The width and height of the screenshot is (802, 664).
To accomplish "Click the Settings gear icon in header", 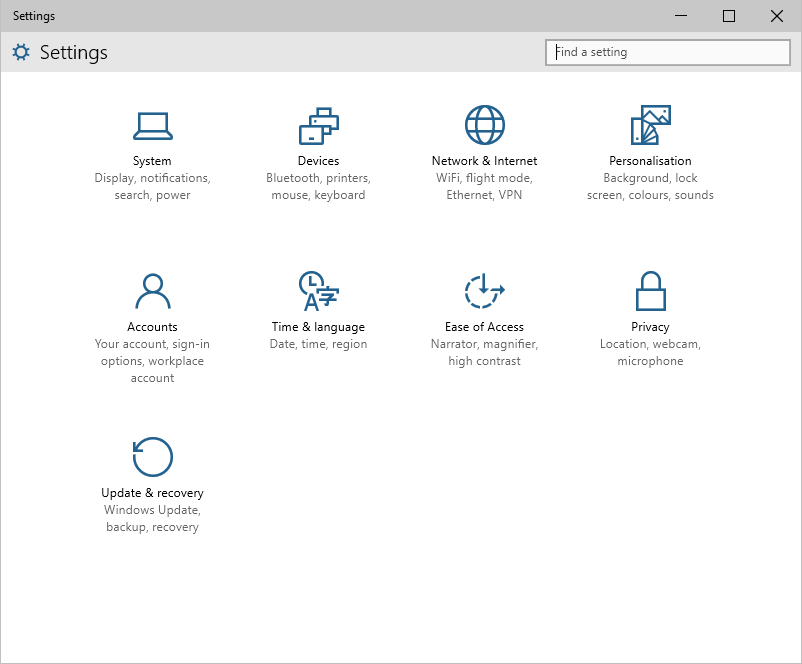I will click(x=21, y=52).
